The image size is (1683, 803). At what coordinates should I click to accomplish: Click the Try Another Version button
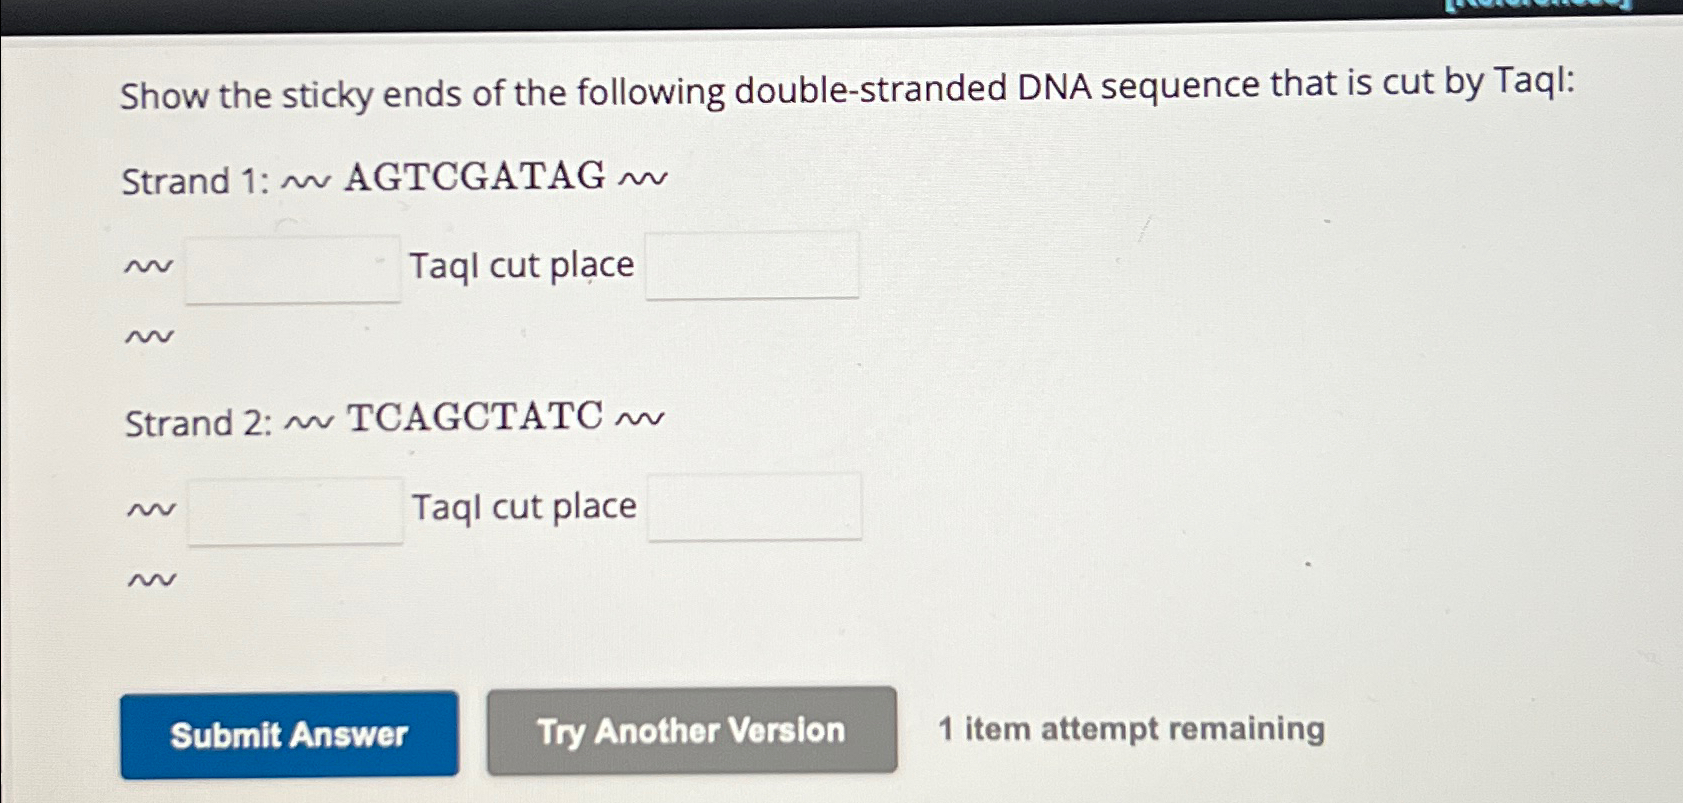(691, 731)
